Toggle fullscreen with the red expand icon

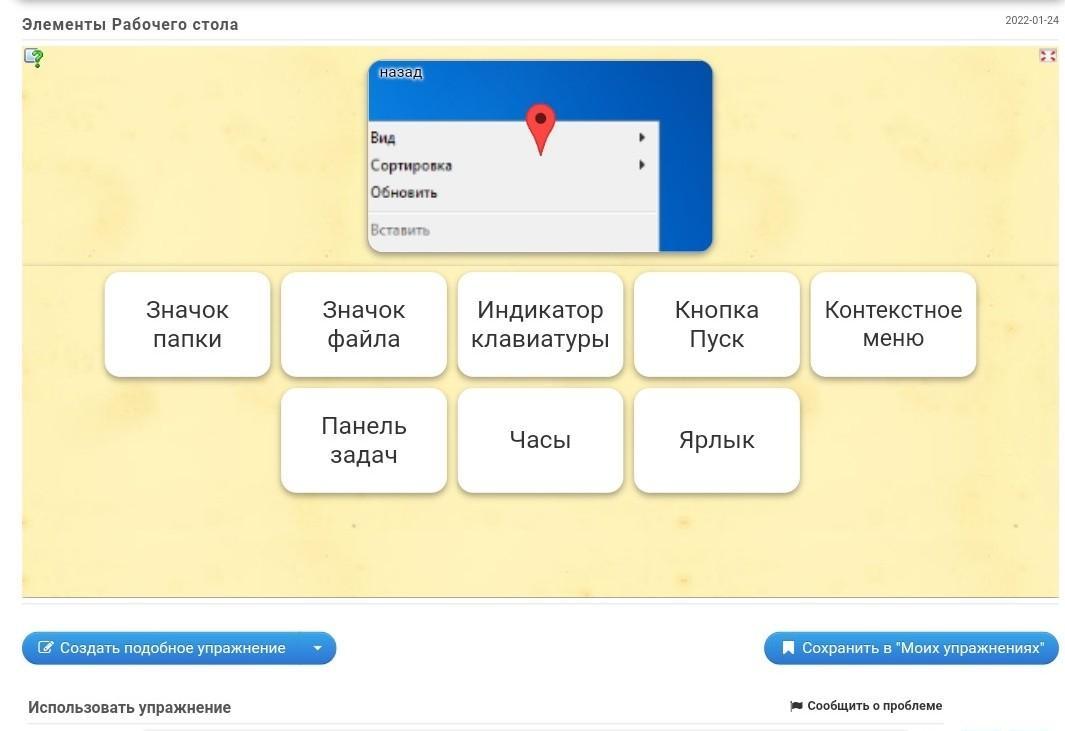[1047, 56]
